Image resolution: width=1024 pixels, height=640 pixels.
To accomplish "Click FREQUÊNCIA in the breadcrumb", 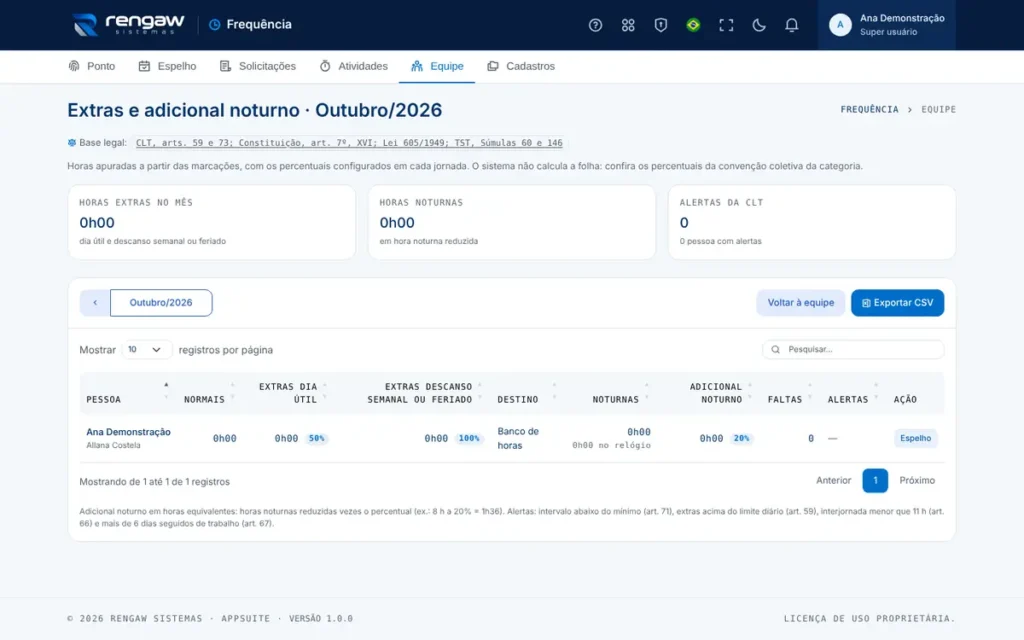I will click(x=869, y=110).
